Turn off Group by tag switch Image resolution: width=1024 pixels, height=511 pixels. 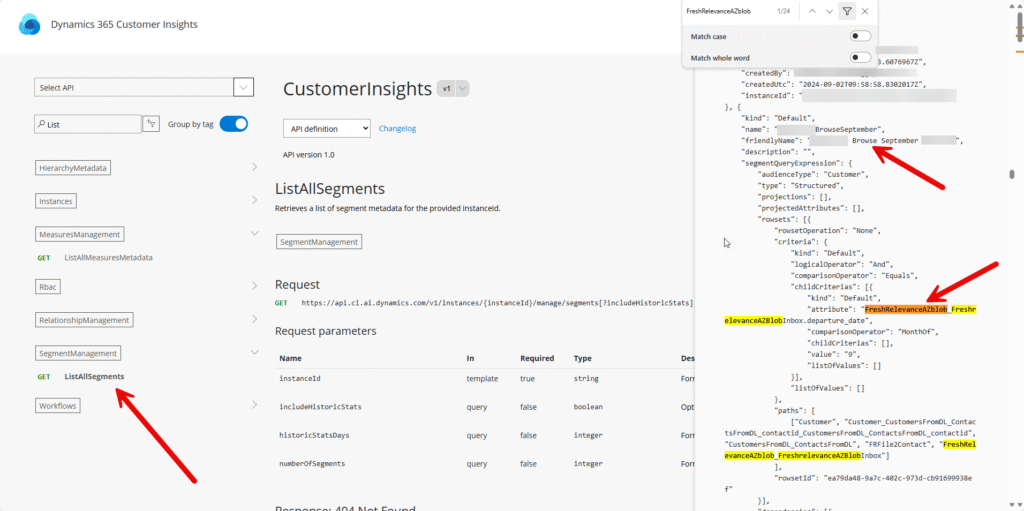pyautogui.click(x=234, y=124)
